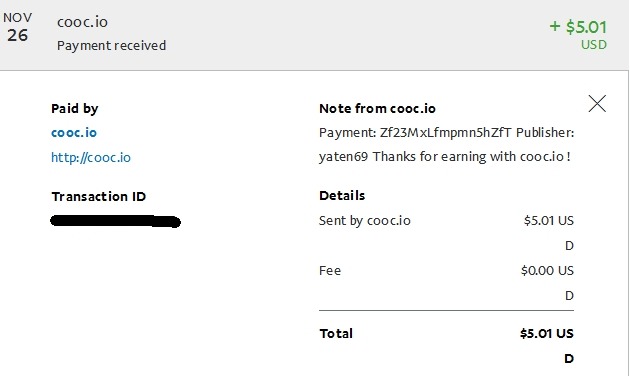Select the Payment received status text
Viewport: 630px width, 376px height.
[x=111, y=45]
